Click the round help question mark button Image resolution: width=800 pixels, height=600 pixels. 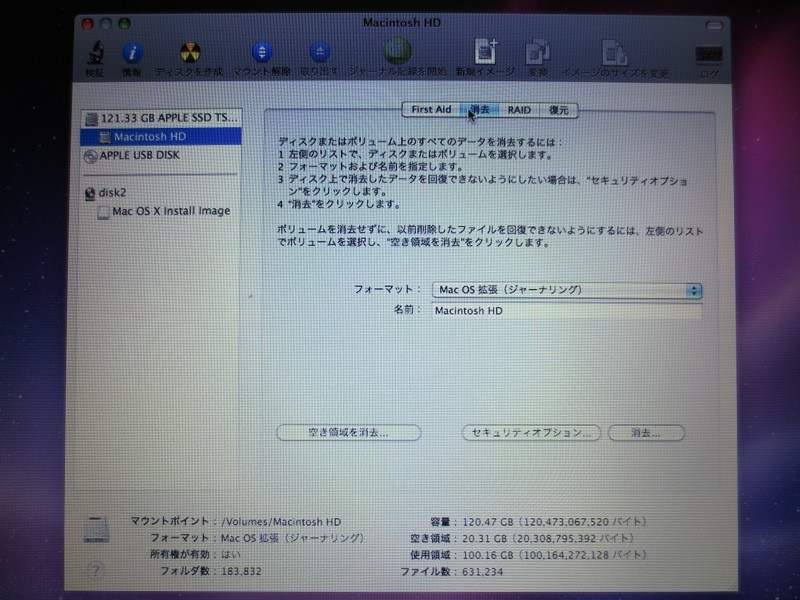pos(95,570)
